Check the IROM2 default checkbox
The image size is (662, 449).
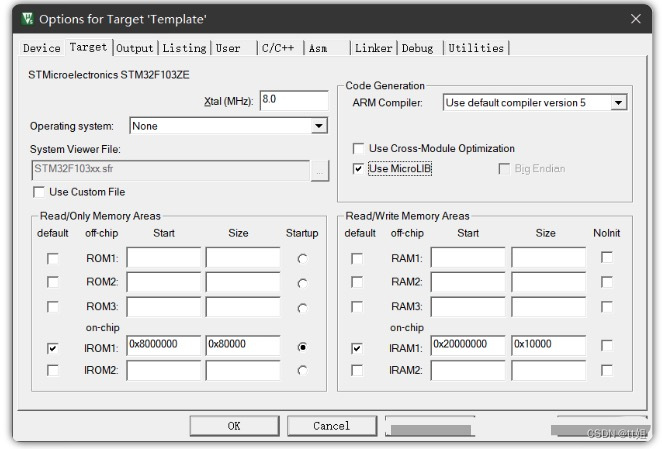pyautogui.click(x=53, y=370)
